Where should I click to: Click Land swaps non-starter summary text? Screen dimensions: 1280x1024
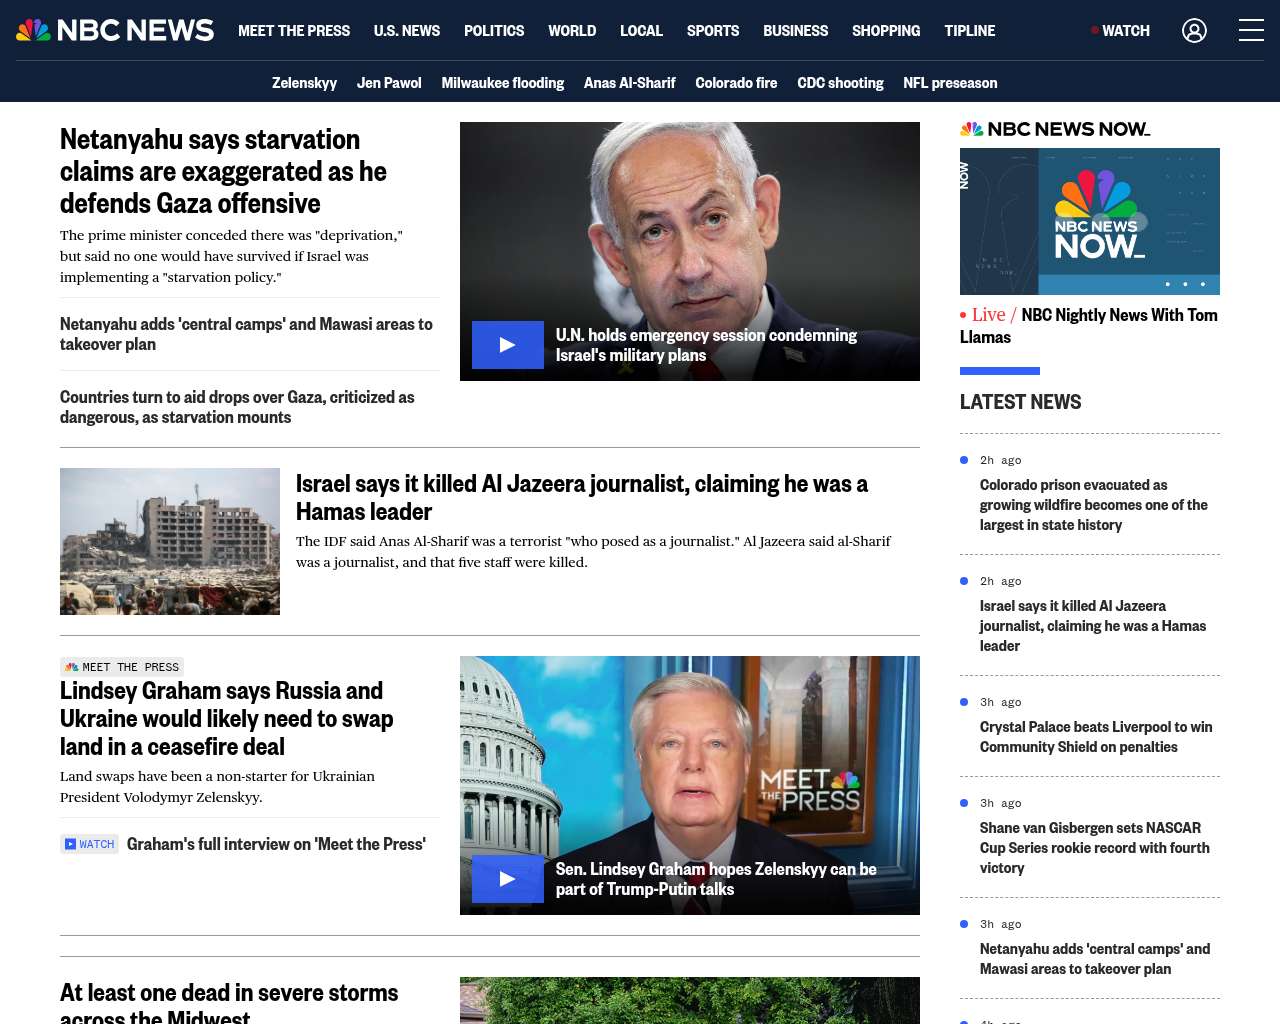pos(217,787)
